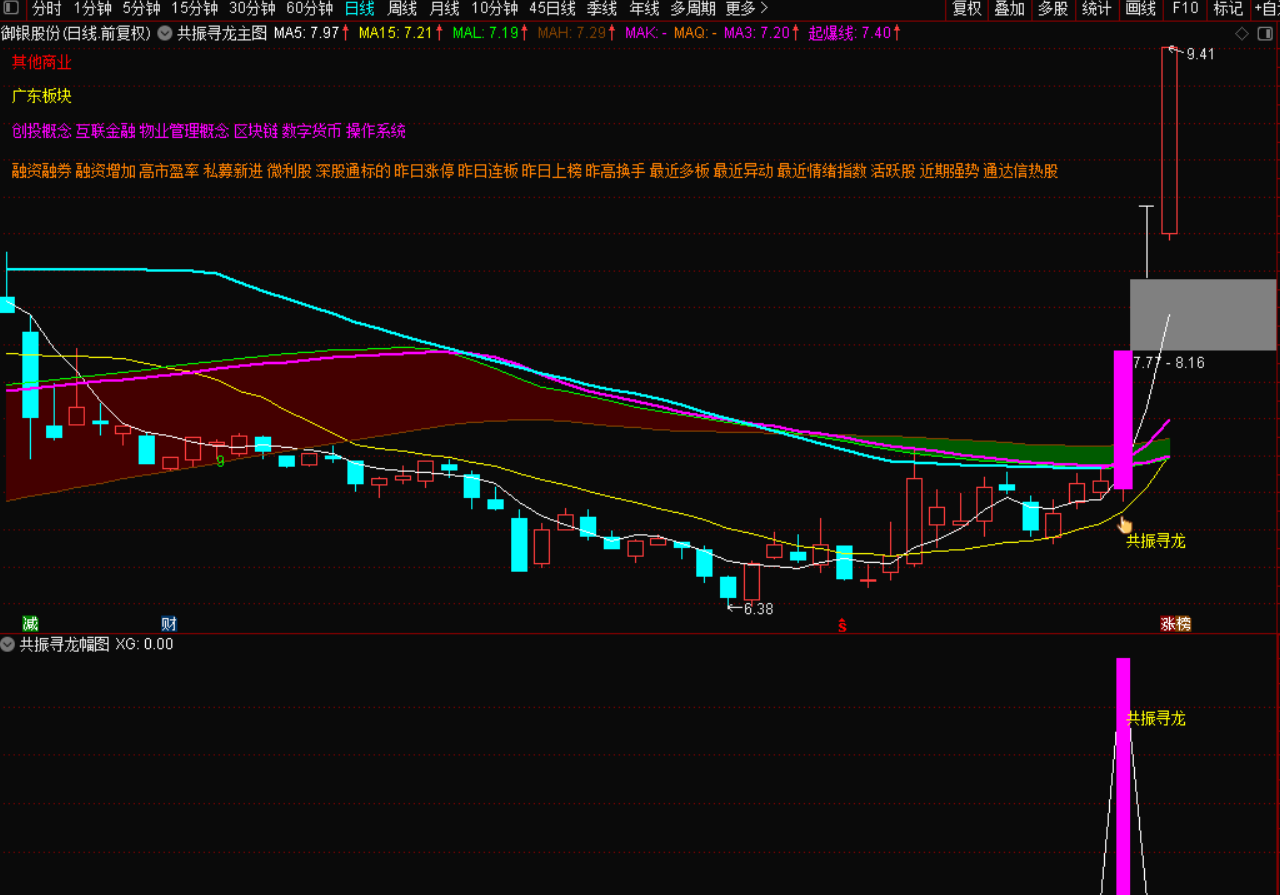The height and width of the screenshot is (895, 1280).
Task: Click the 区块链 concept tag
Action: pos(255,131)
